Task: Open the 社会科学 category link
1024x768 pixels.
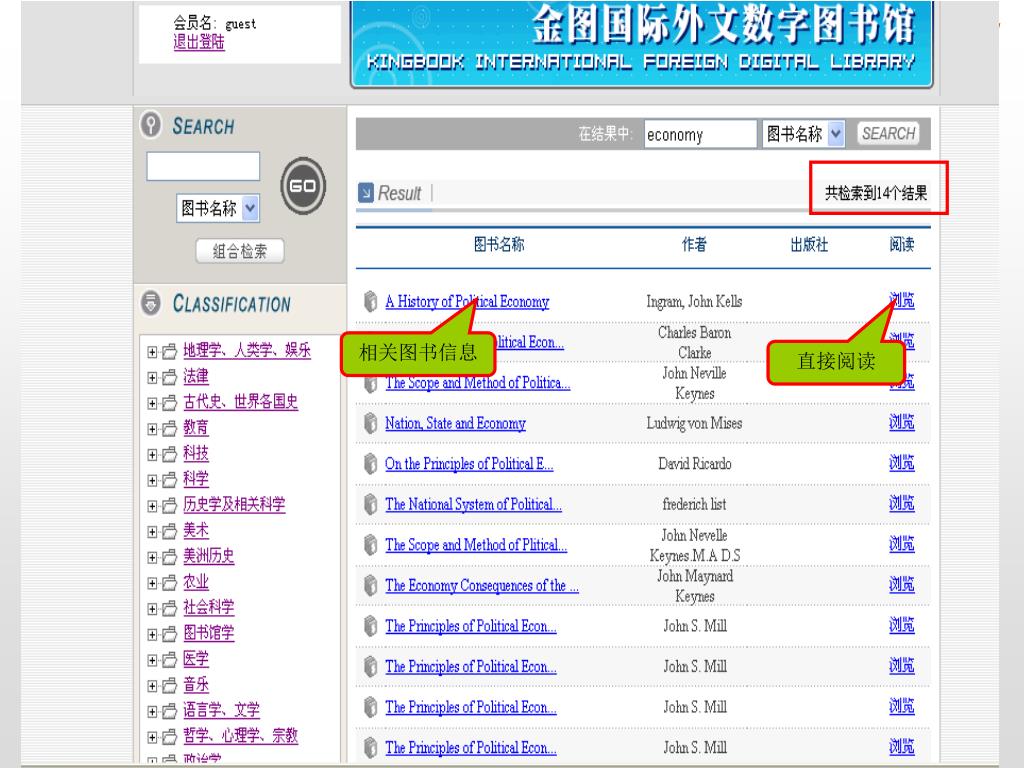Action: pyautogui.click(x=208, y=607)
